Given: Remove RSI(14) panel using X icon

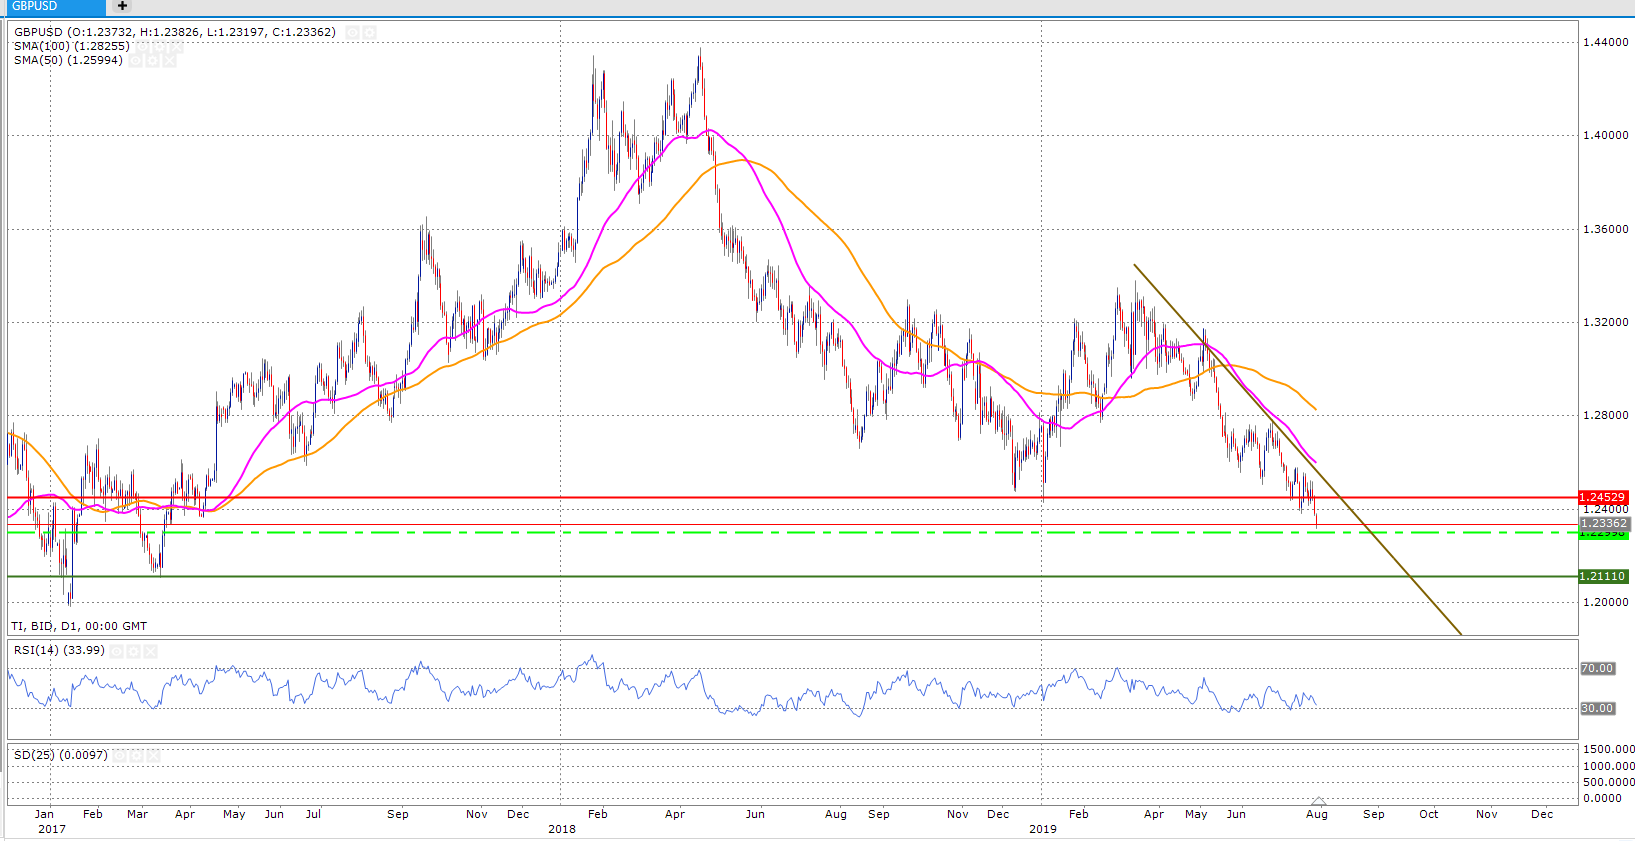Looking at the screenshot, I should (150, 651).
